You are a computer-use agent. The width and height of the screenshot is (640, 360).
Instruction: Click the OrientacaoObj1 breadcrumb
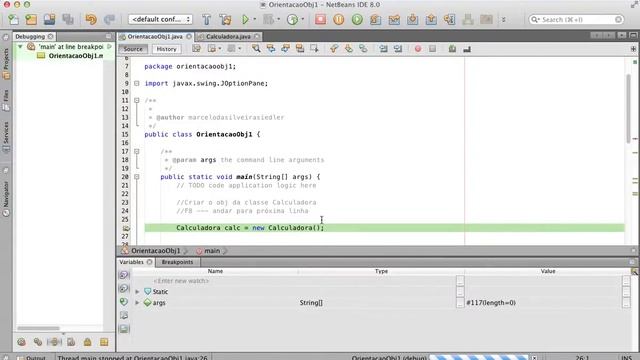coord(156,251)
